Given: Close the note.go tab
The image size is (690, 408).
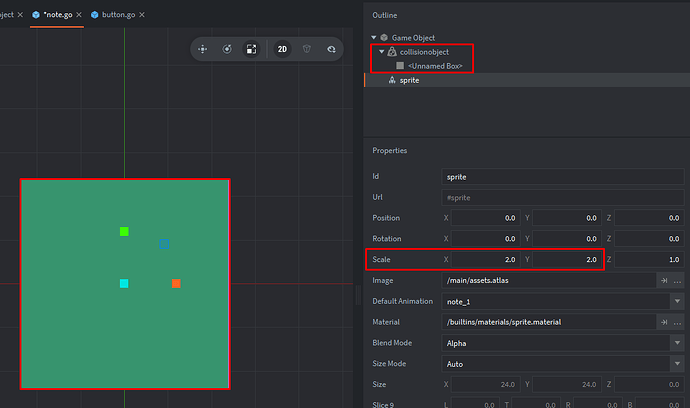Looking at the screenshot, I should [x=77, y=16].
